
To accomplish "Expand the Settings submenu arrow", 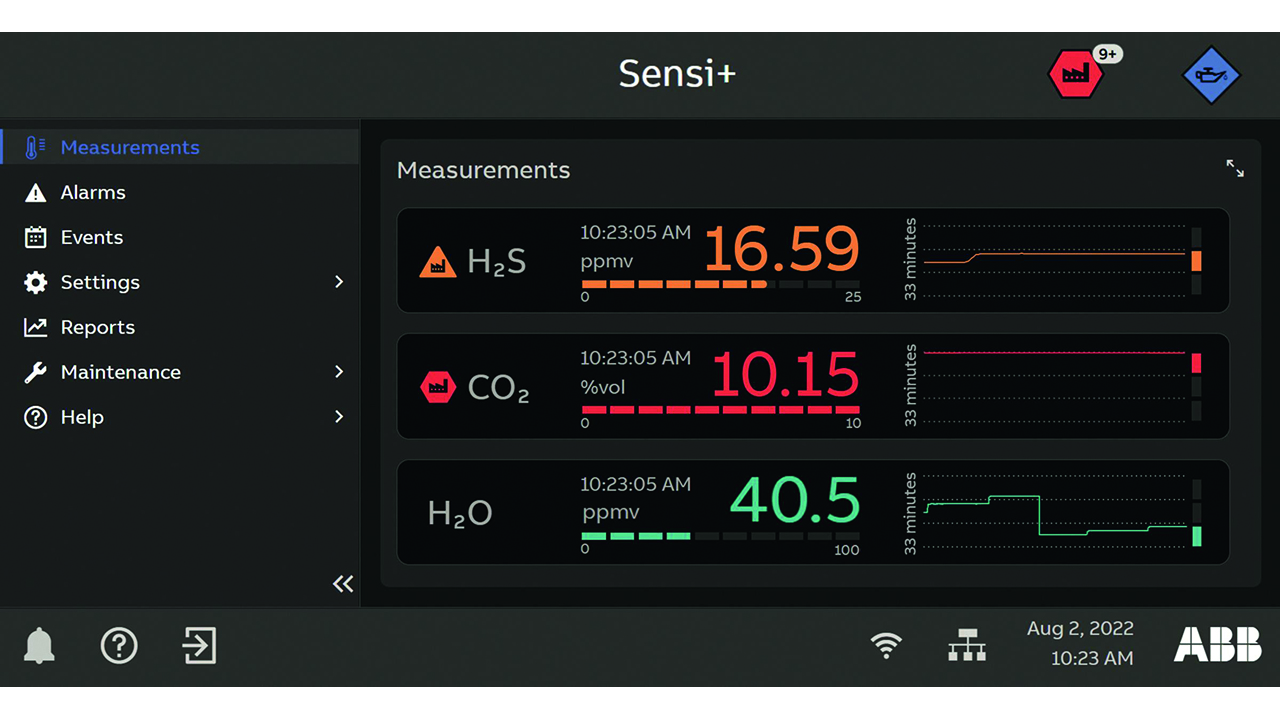I will 339,282.
